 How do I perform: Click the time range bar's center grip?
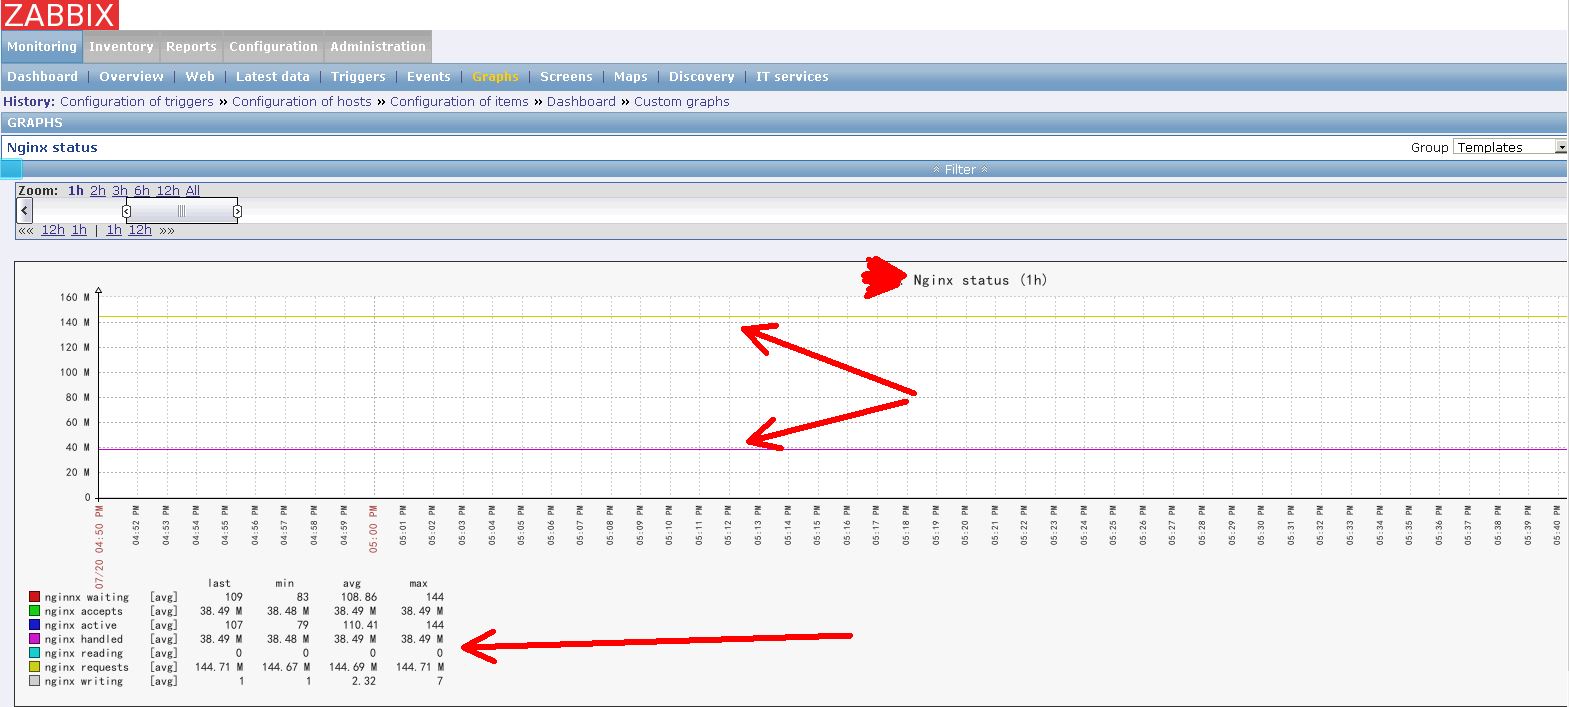pos(181,211)
